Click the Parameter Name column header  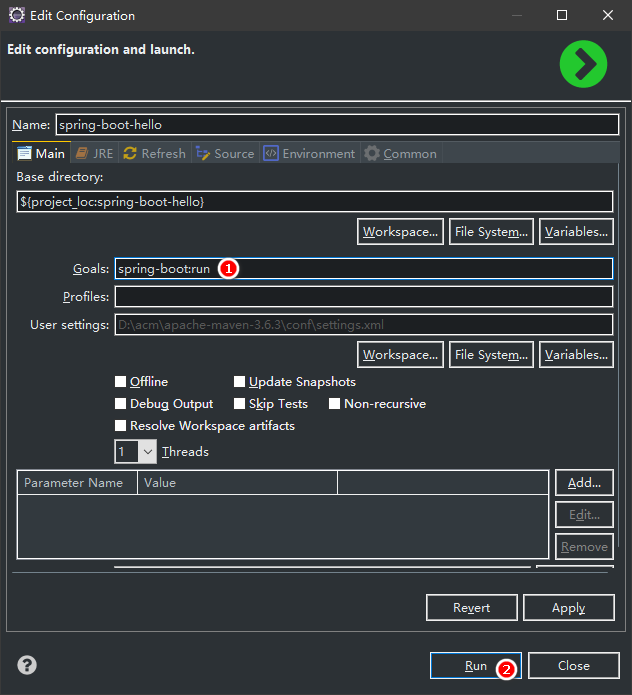point(77,483)
